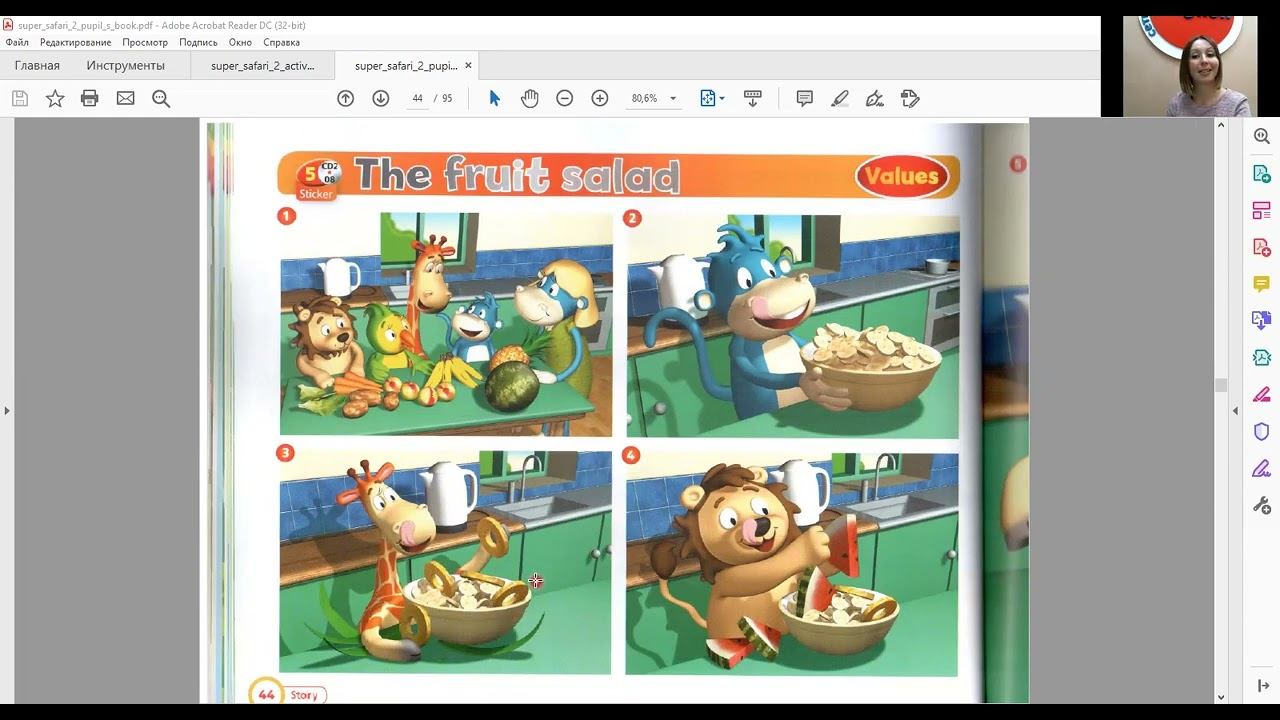
Task: Open the Окно menu
Action: tap(240, 42)
